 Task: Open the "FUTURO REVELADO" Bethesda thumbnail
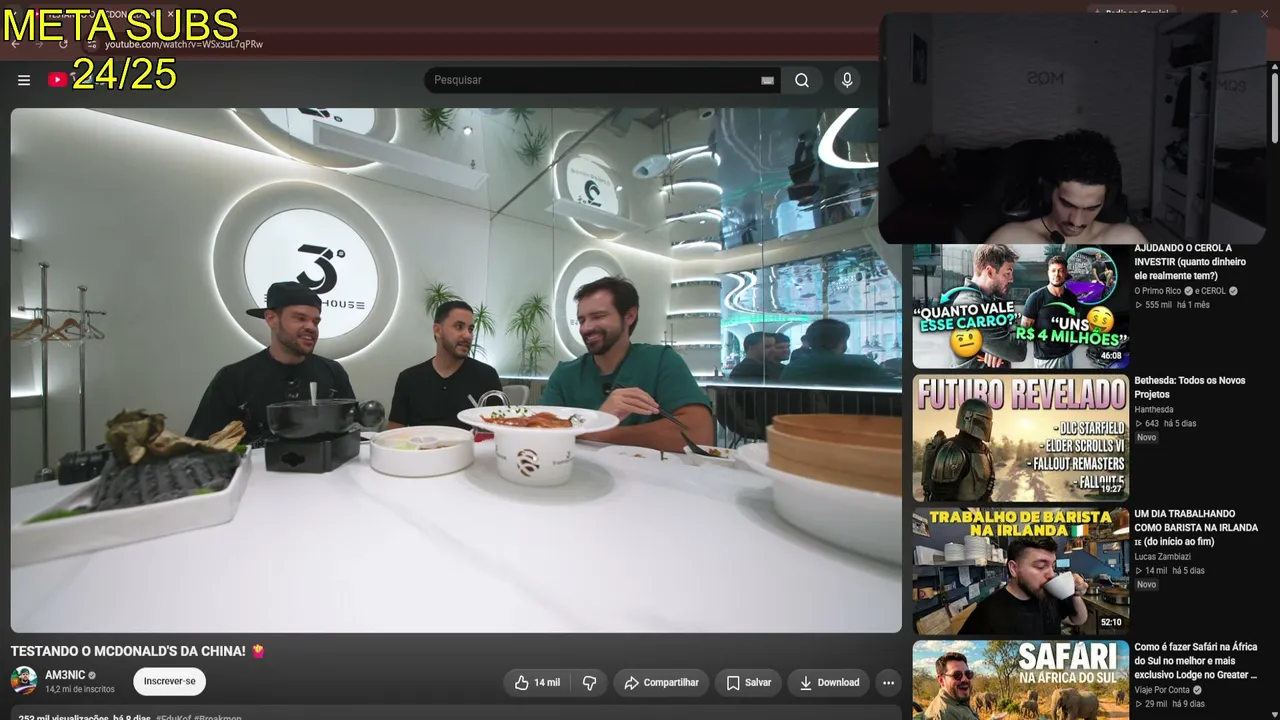(x=1020, y=438)
